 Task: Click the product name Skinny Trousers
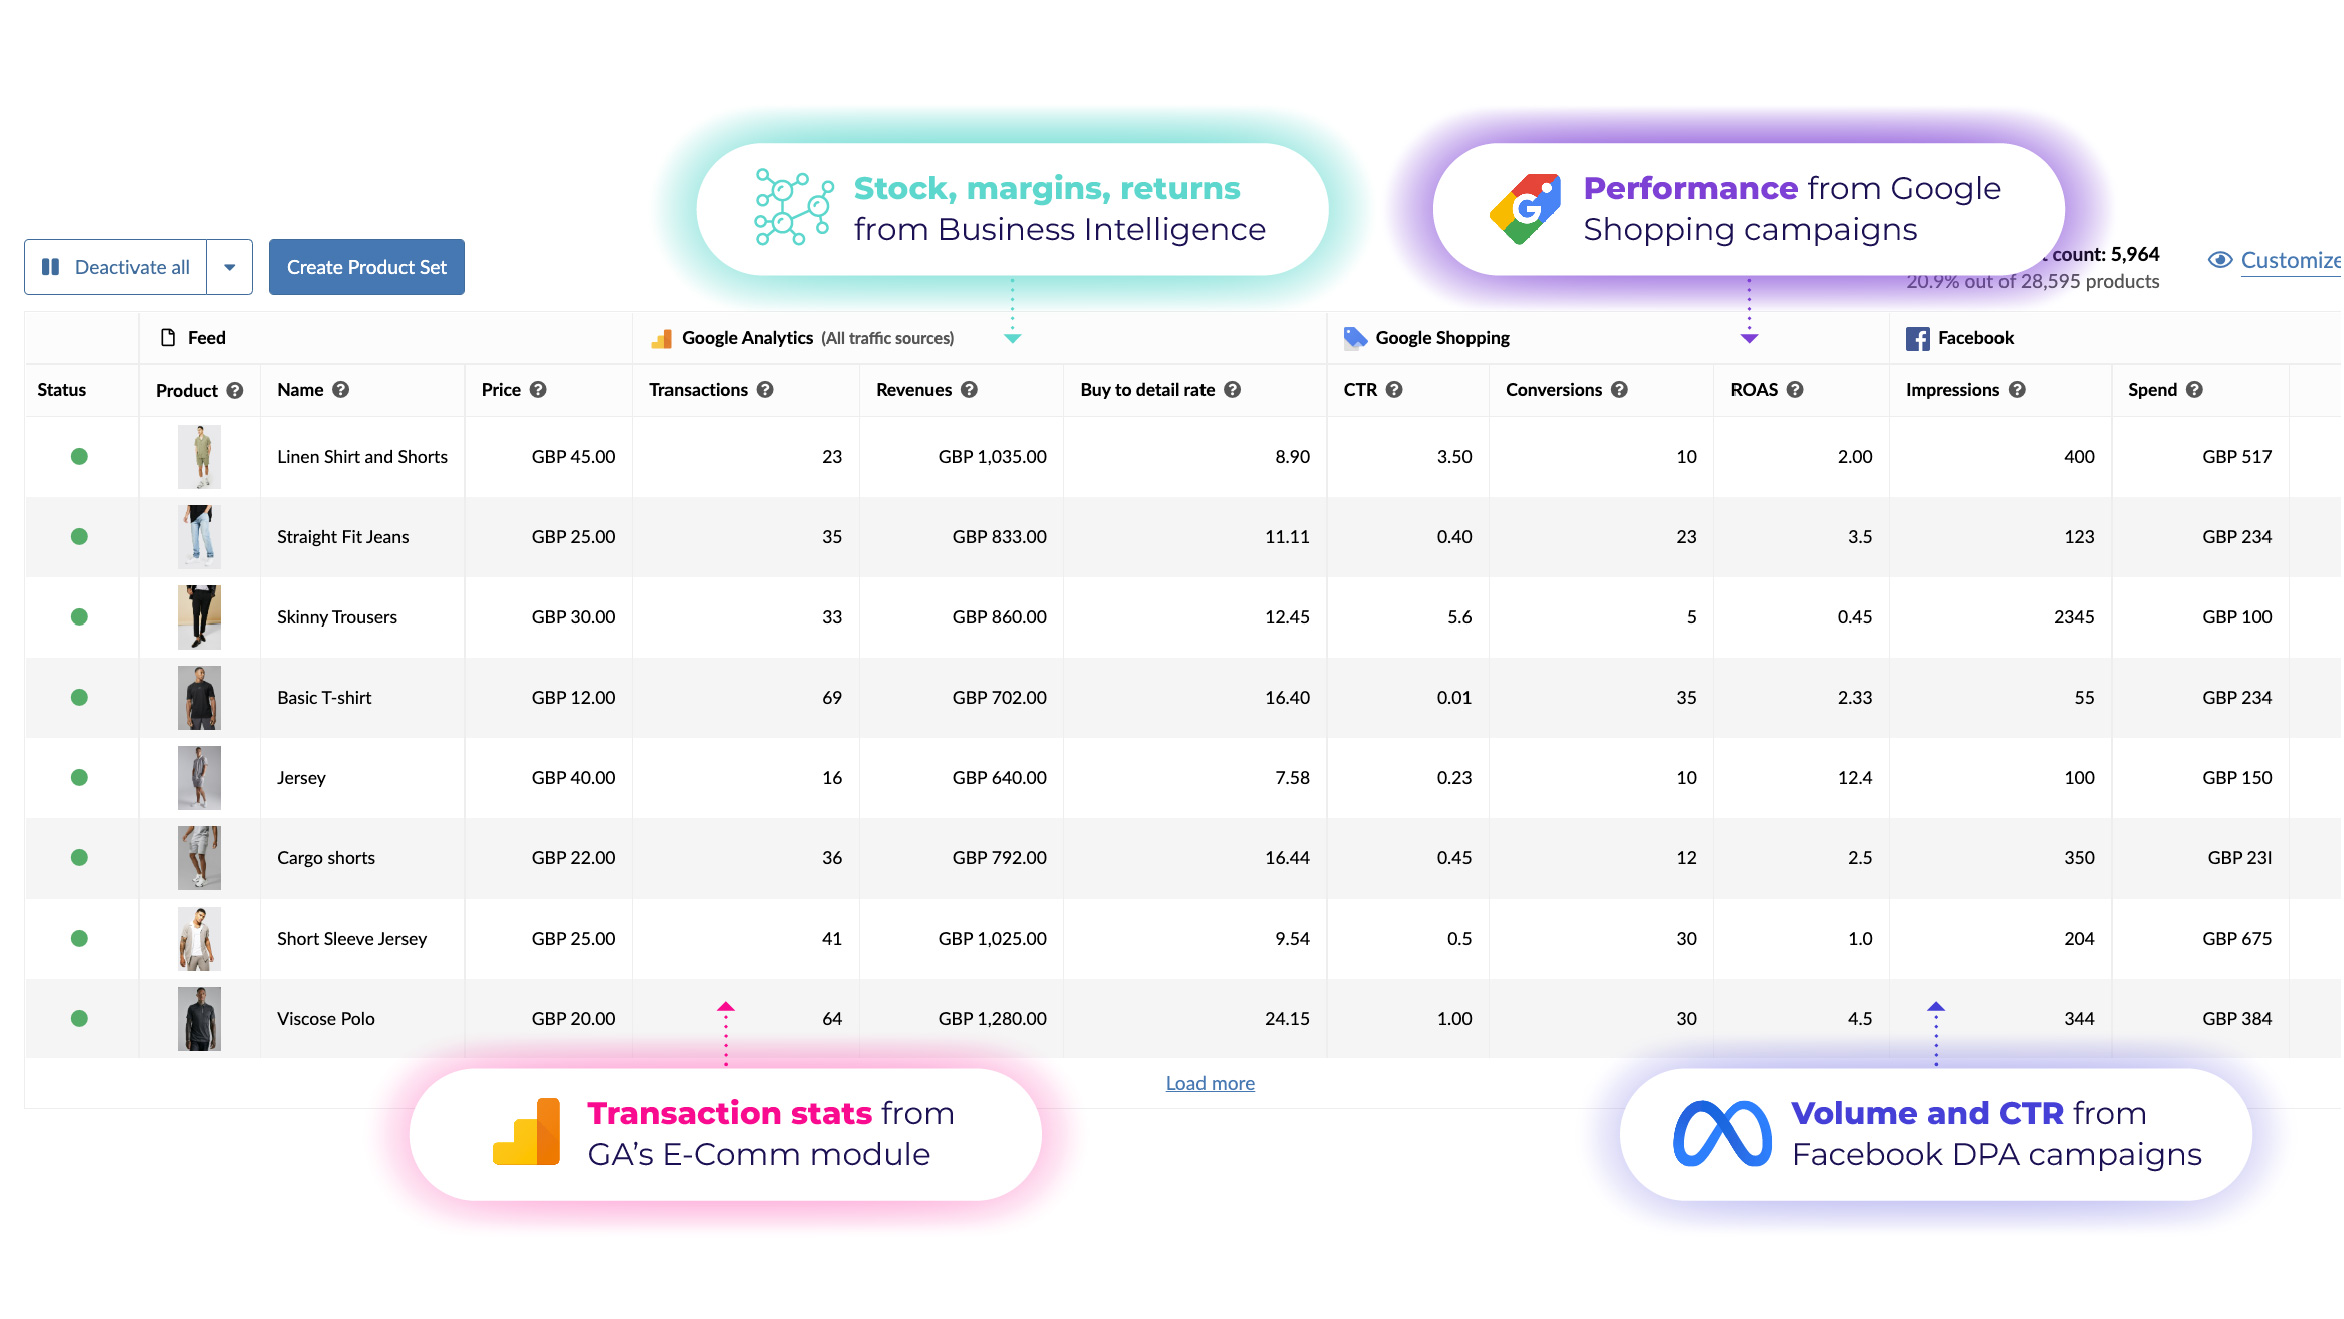click(x=337, y=617)
